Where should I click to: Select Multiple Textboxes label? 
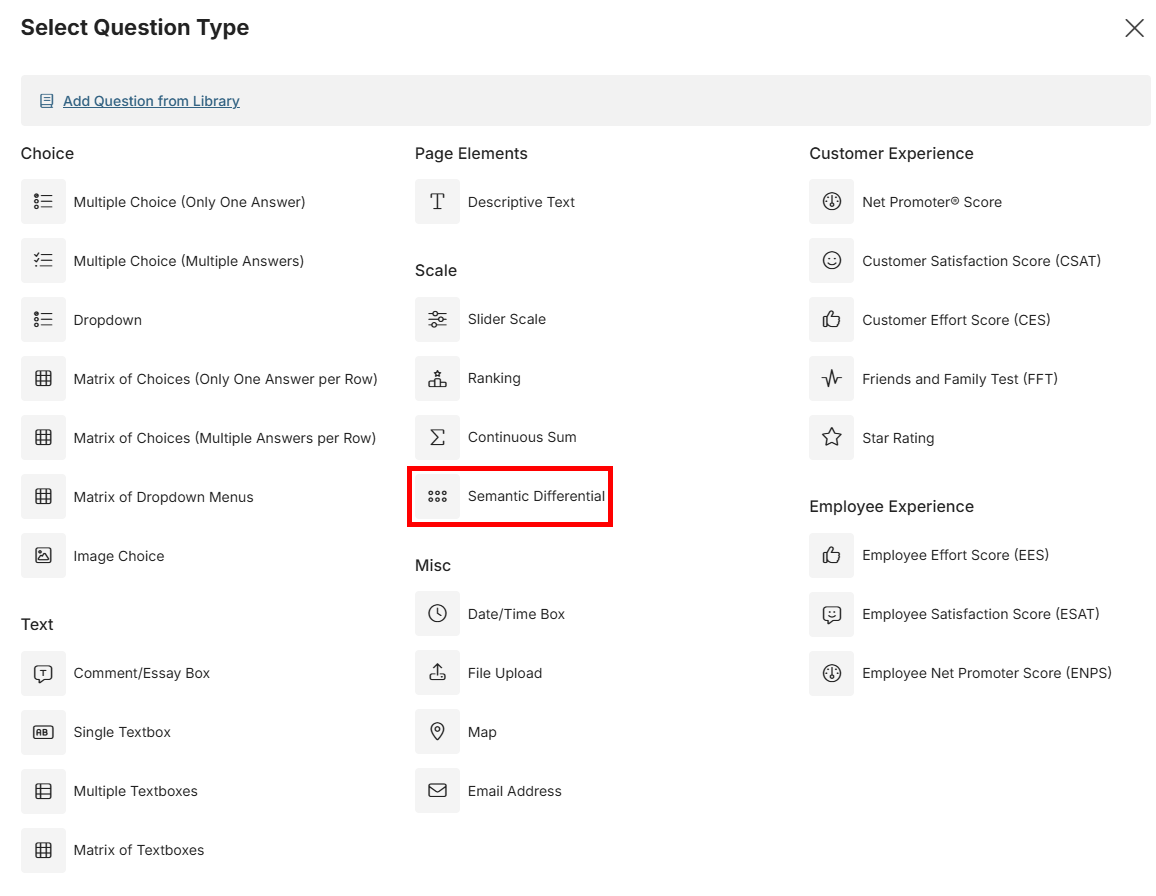pos(136,791)
